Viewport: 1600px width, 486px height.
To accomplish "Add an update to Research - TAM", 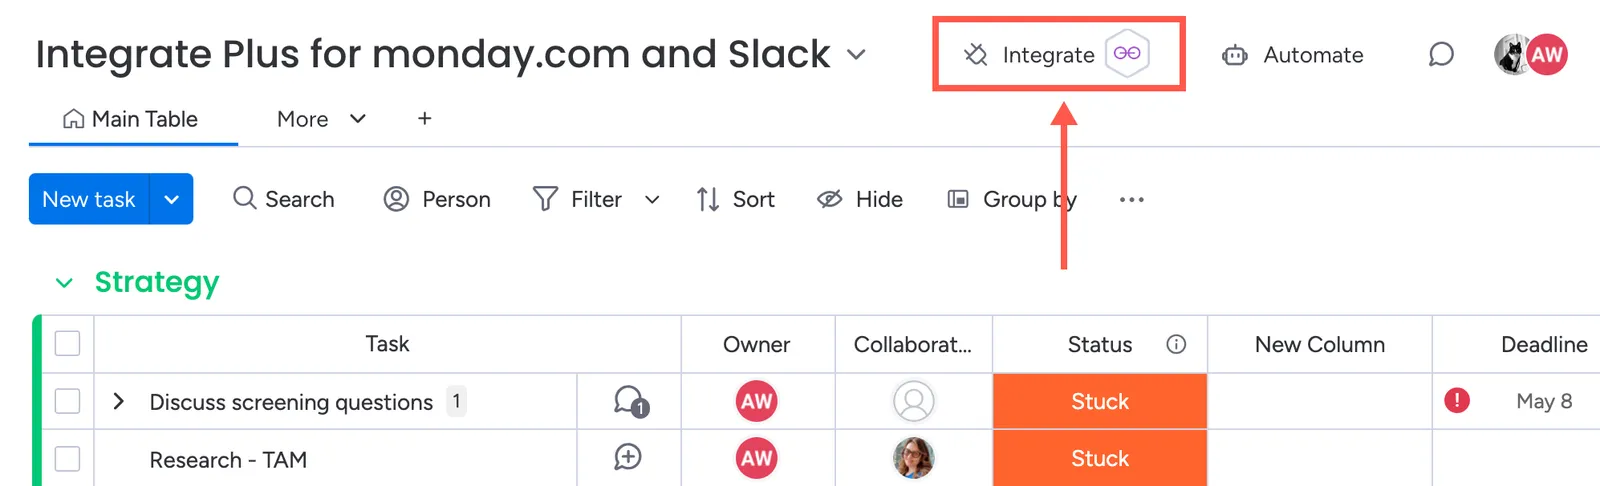I will (628, 457).
